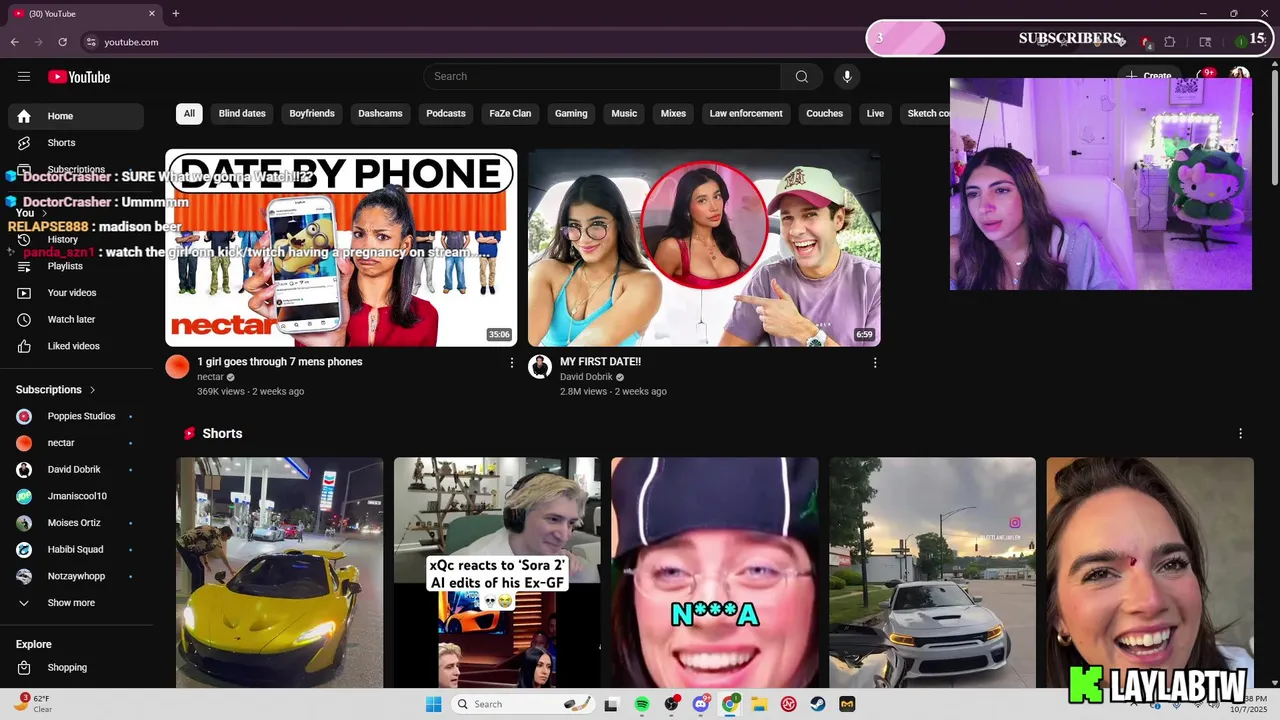
Task: Go to Home in the sidebar
Action: (x=76, y=116)
